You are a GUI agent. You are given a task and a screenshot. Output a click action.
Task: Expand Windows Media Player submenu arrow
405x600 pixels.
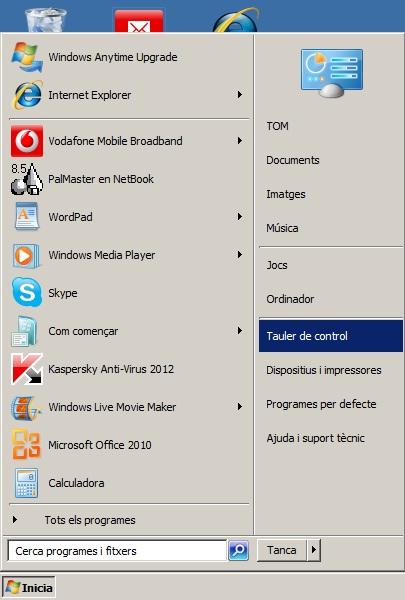tap(240, 254)
